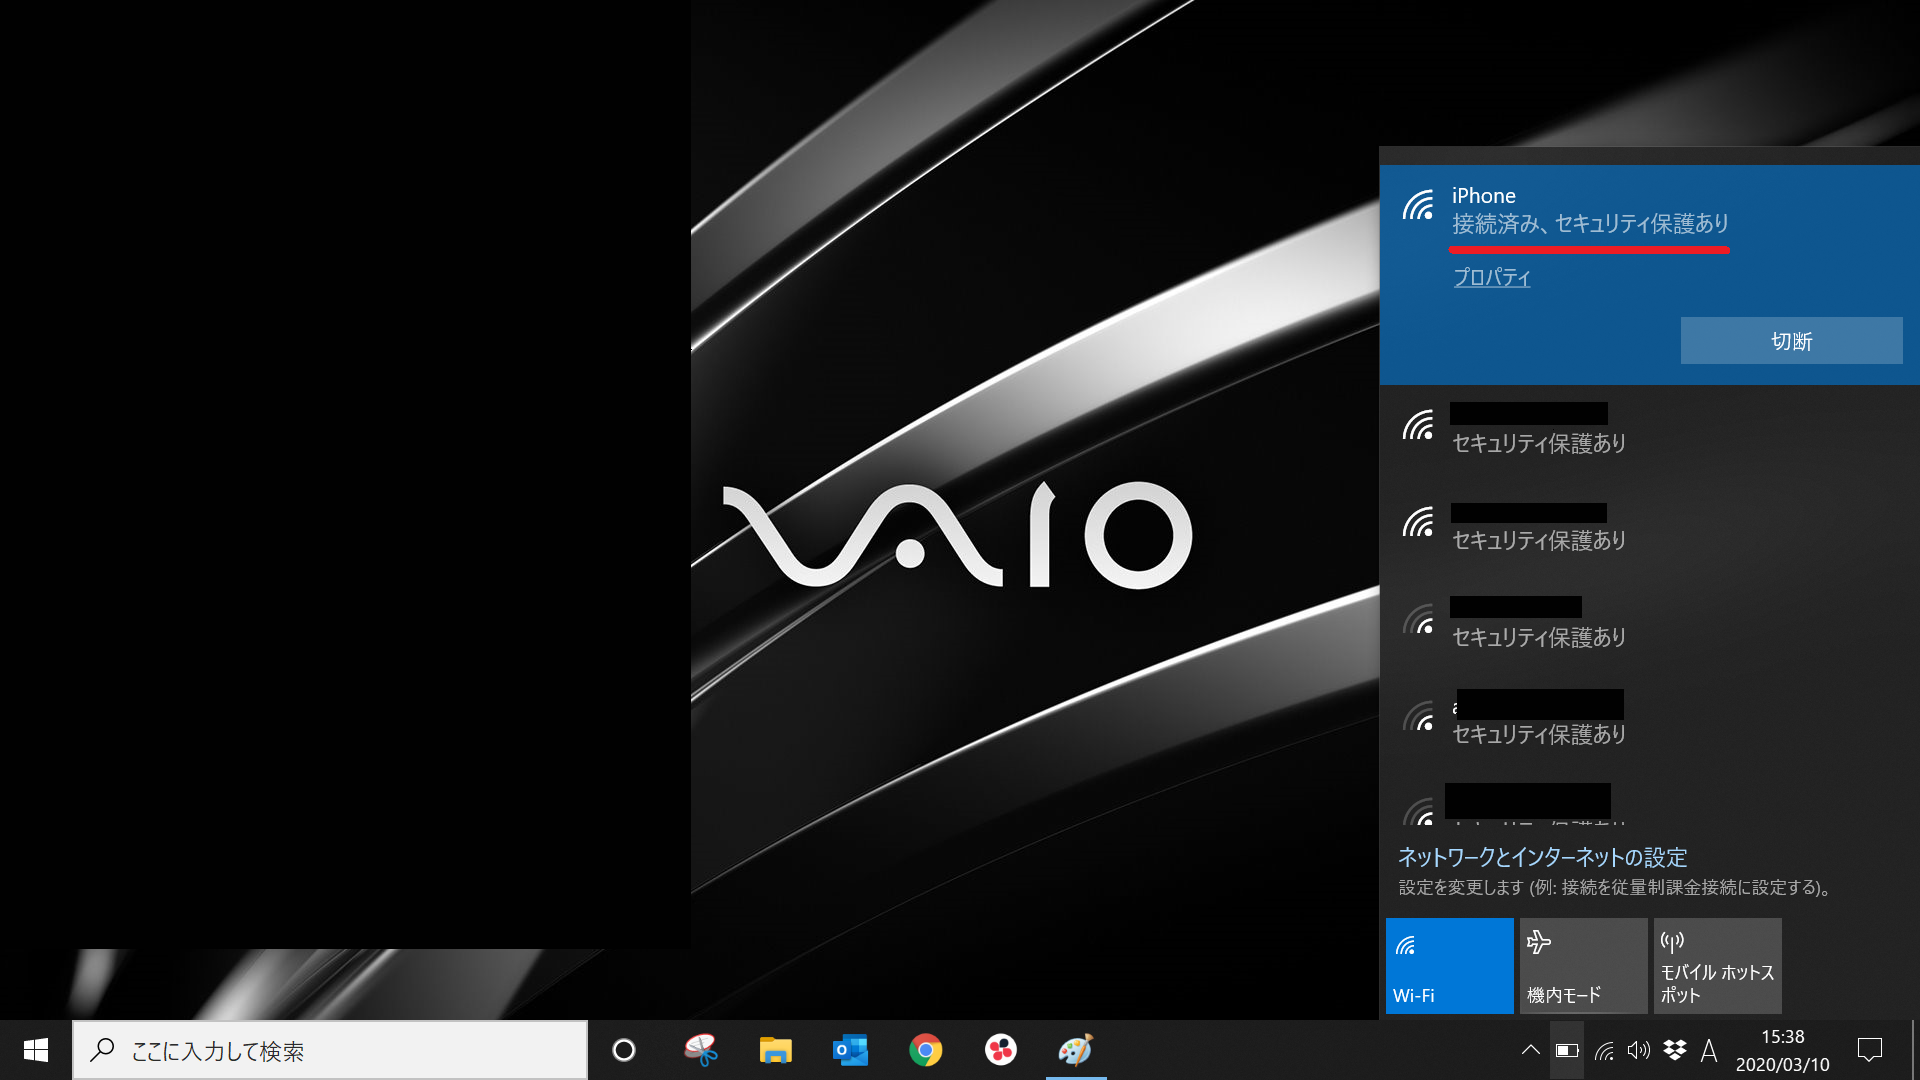Click the iPhone network Wi-Fi signal icon
The image size is (1920, 1080).
(x=1418, y=205)
